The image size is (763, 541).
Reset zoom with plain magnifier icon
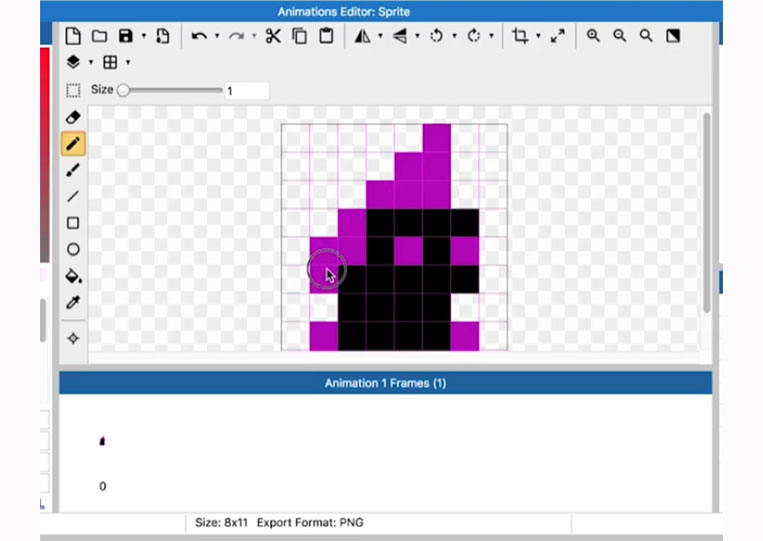click(x=646, y=36)
